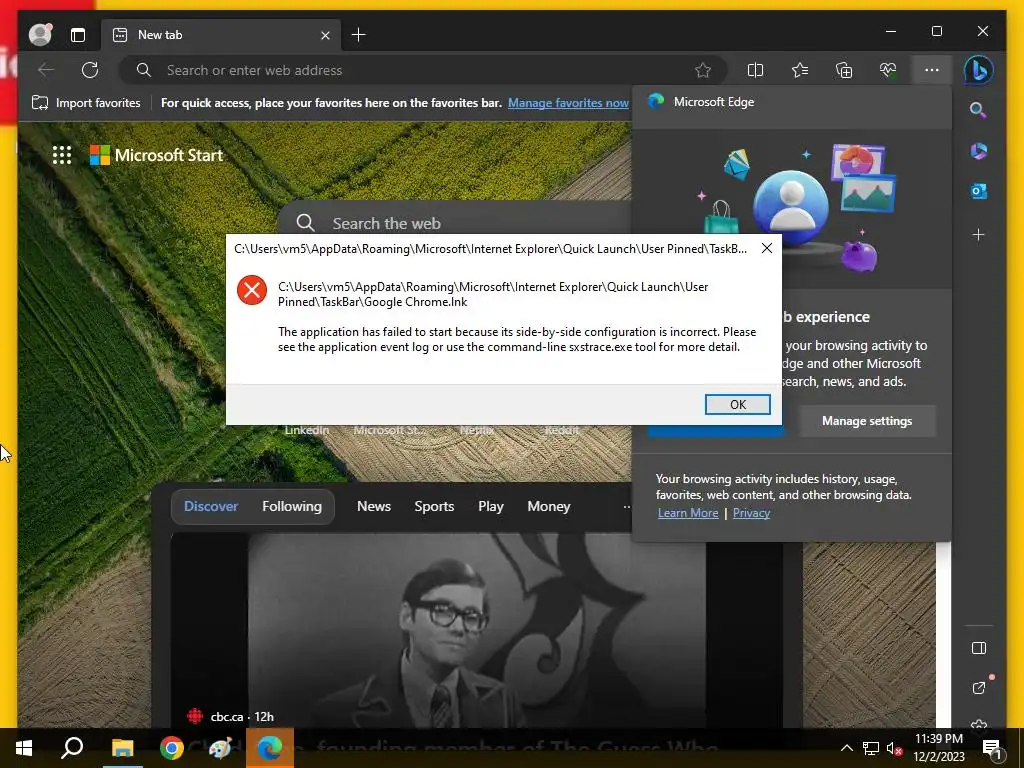Open Browser essentials heart icon

click(888, 70)
